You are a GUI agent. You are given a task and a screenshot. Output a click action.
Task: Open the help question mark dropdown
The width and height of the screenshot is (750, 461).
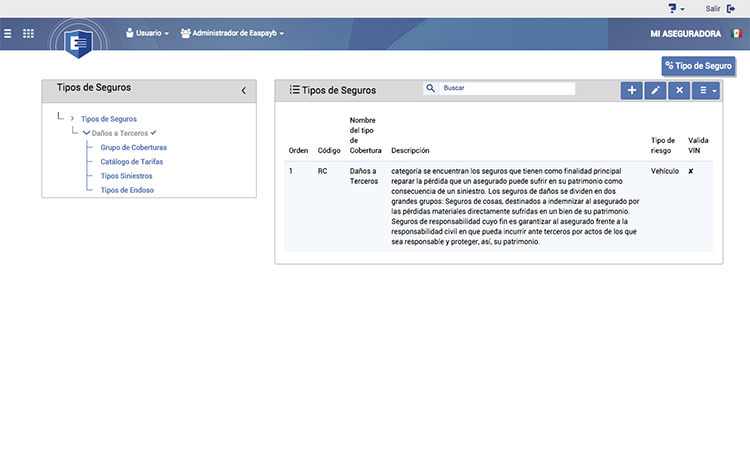point(676,8)
